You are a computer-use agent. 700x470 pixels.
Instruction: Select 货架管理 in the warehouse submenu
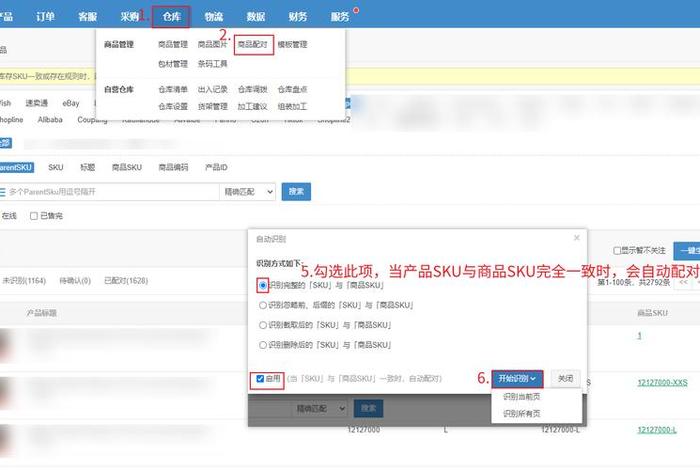(x=212, y=106)
